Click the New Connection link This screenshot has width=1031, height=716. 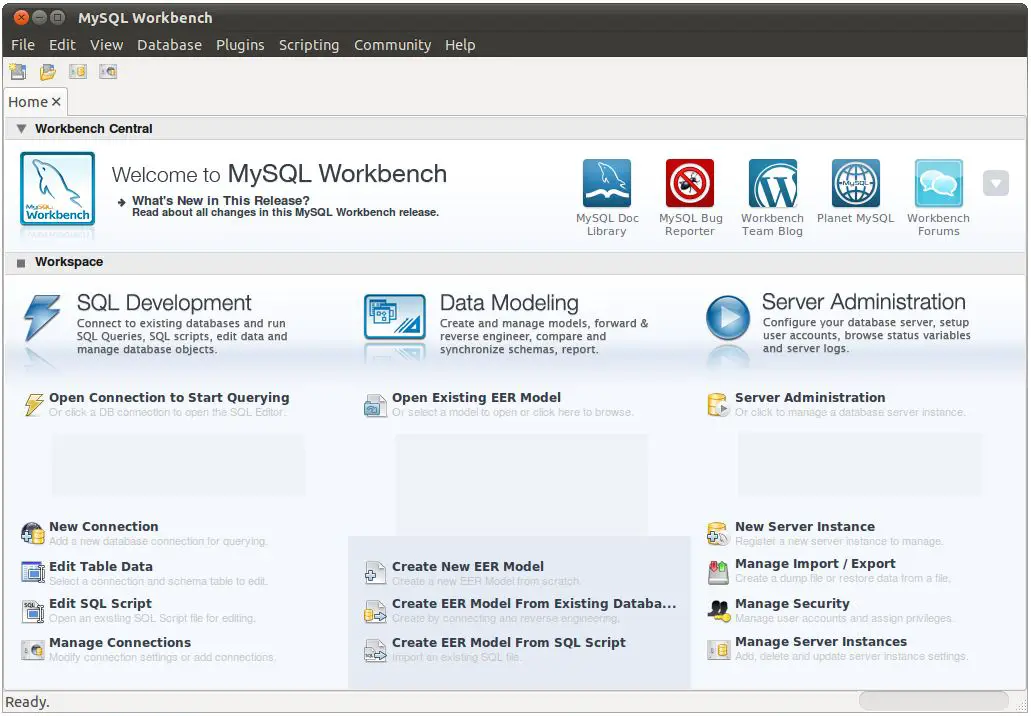point(103,527)
